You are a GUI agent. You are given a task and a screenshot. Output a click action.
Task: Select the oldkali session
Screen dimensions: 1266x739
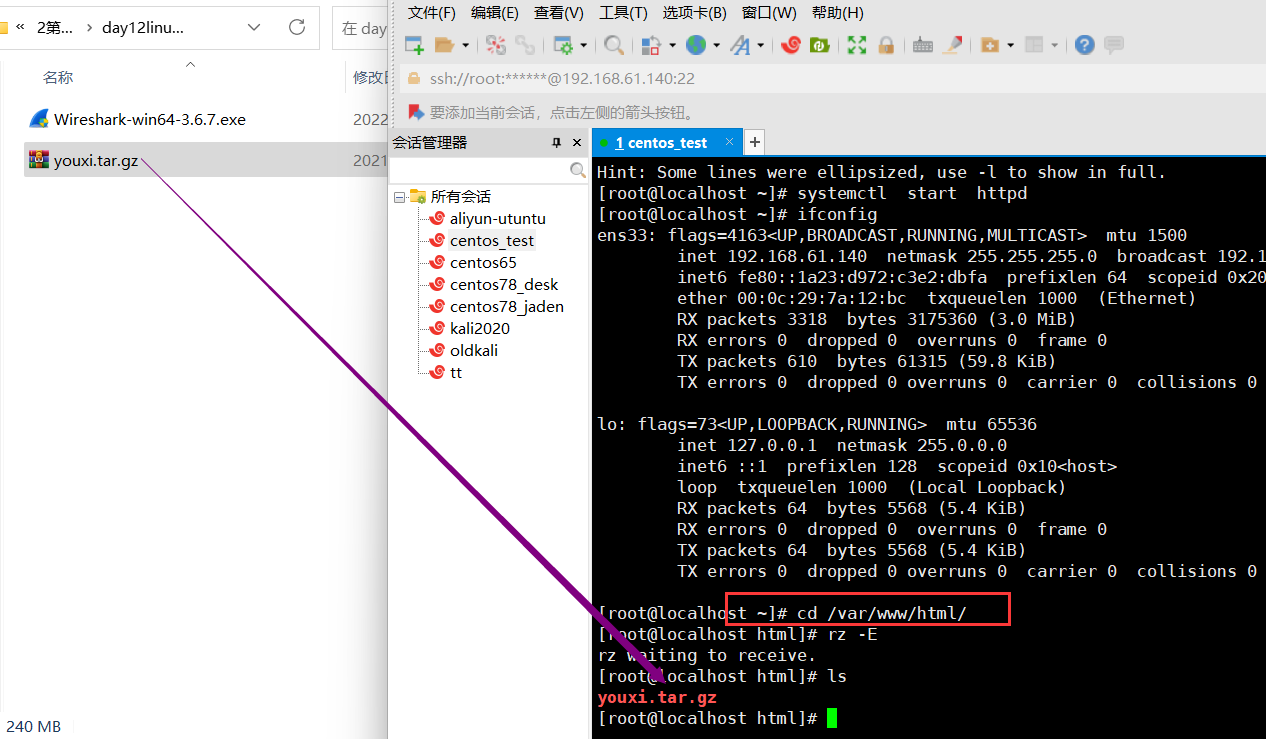tap(473, 351)
